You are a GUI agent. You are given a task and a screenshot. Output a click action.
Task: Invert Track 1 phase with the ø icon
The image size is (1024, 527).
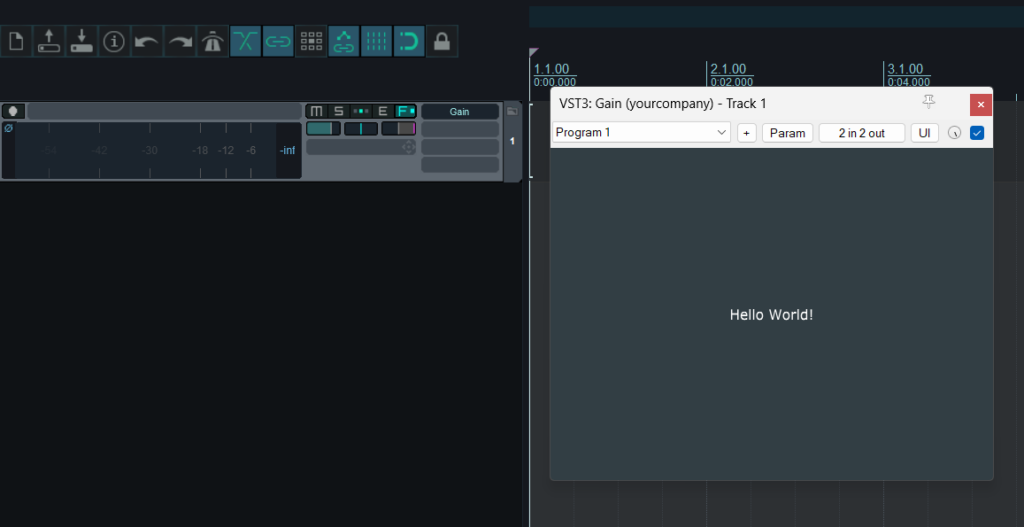click(x=8, y=129)
